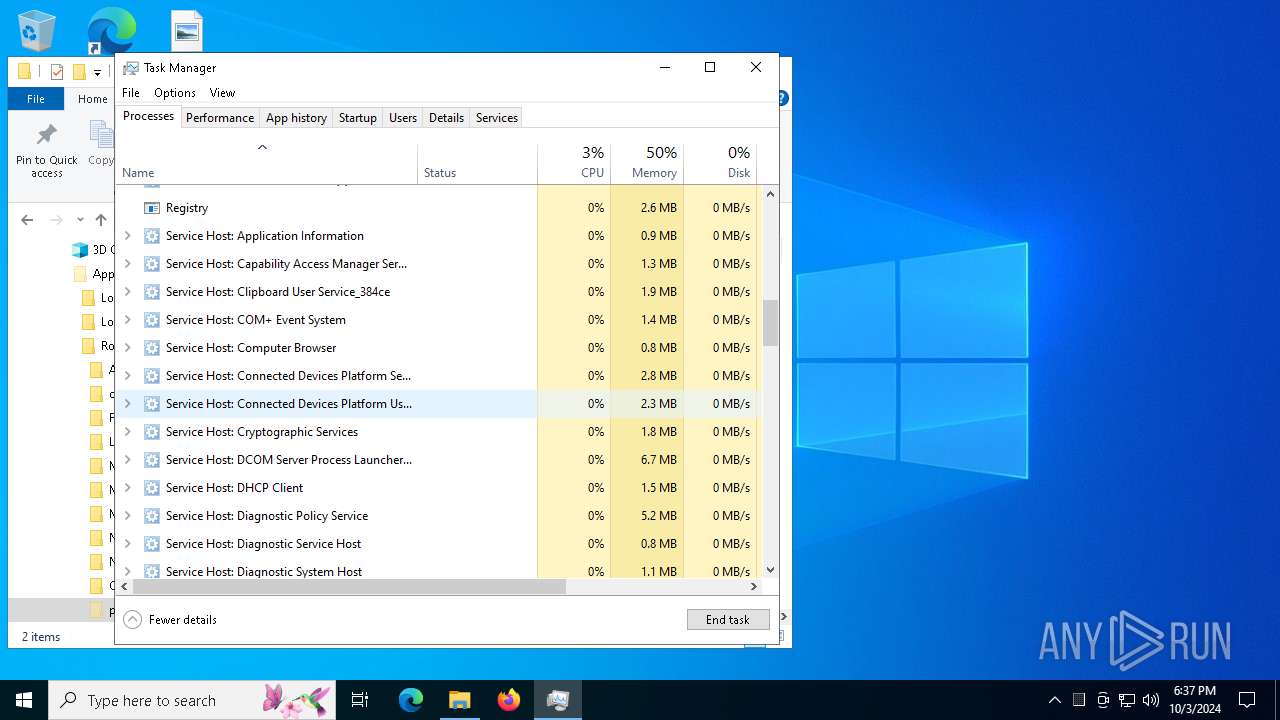1280x720 pixels.
Task: Expand Service Host: DHCP Client
Action: [127, 488]
